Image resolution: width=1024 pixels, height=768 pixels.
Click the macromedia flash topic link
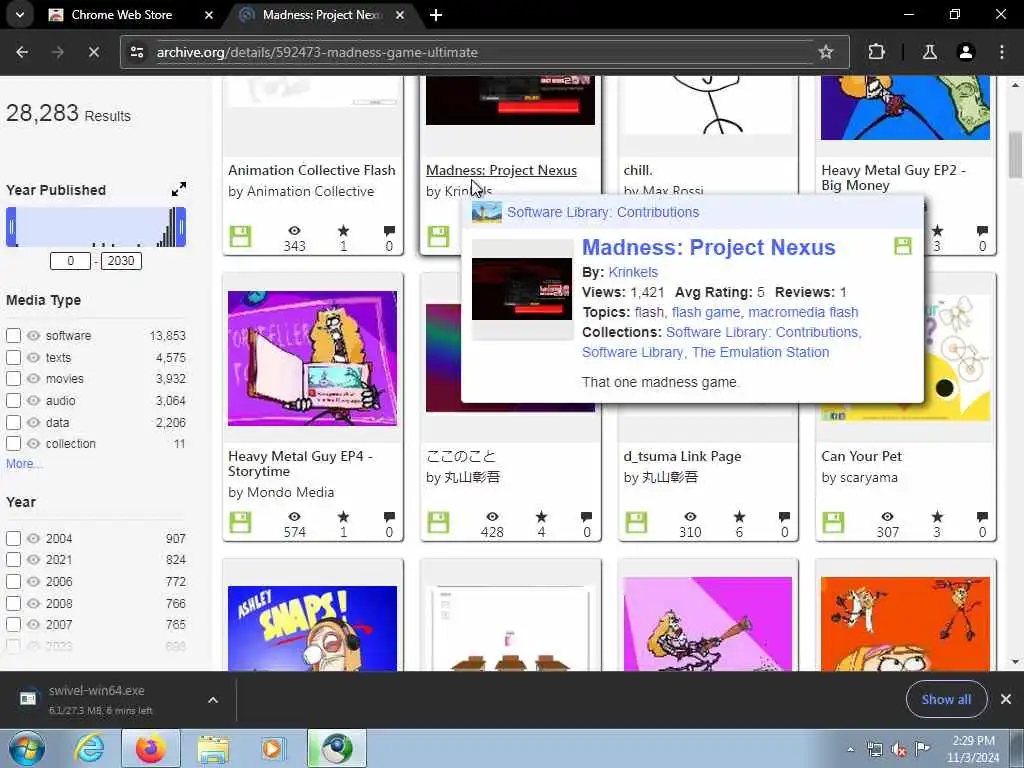tap(803, 312)
